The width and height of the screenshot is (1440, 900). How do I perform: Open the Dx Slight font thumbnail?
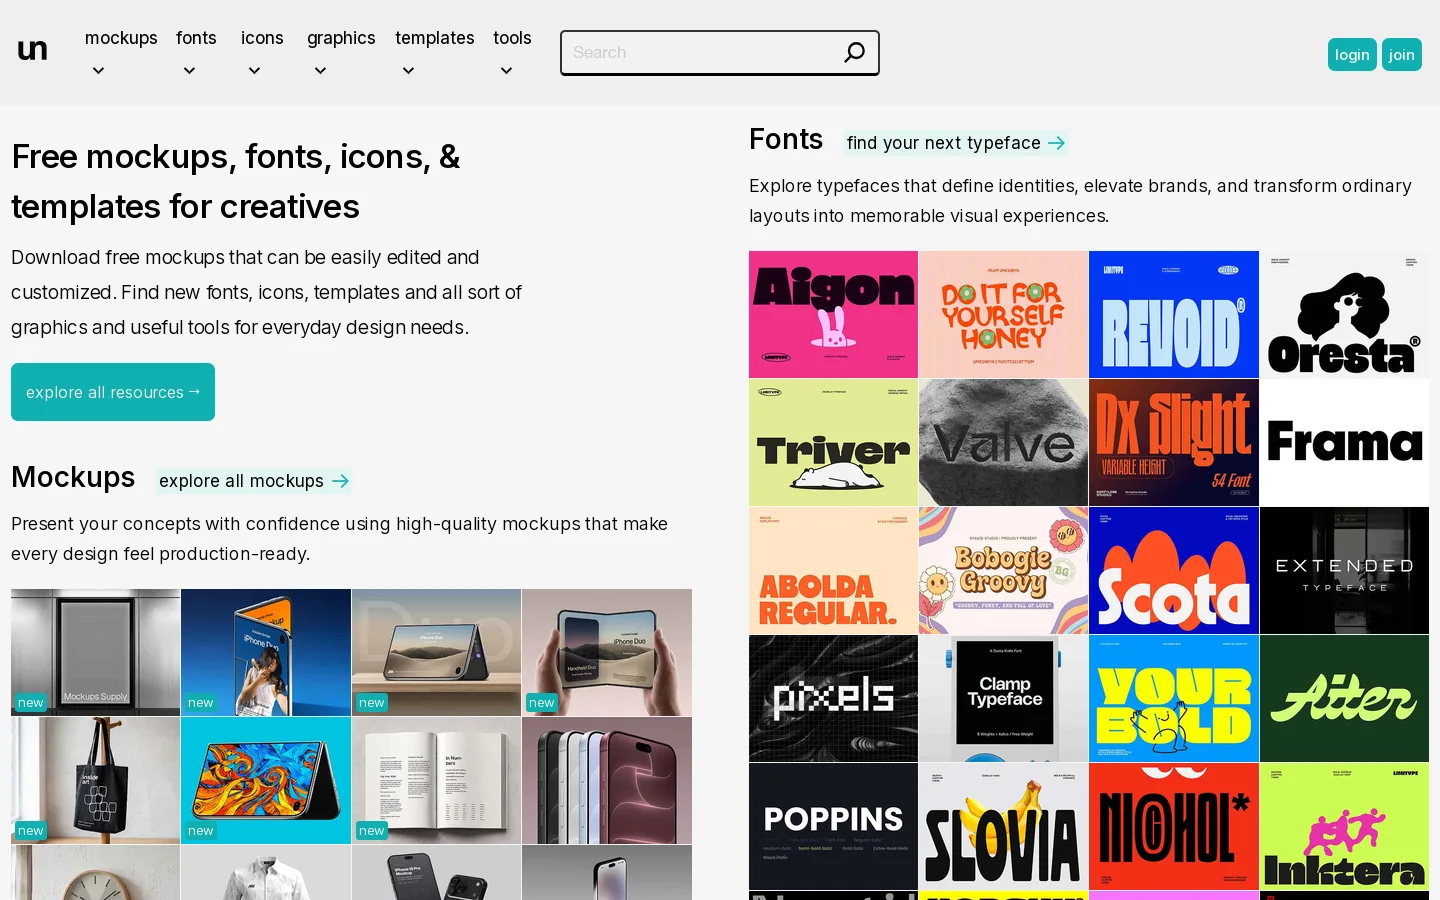(x=1174, y=442)
